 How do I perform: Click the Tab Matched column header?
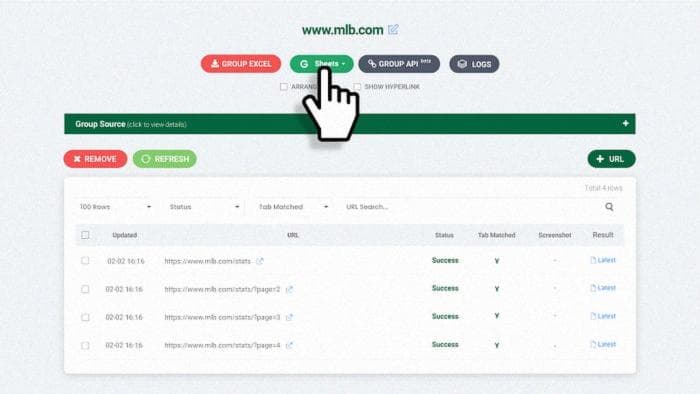click(496, 235)
